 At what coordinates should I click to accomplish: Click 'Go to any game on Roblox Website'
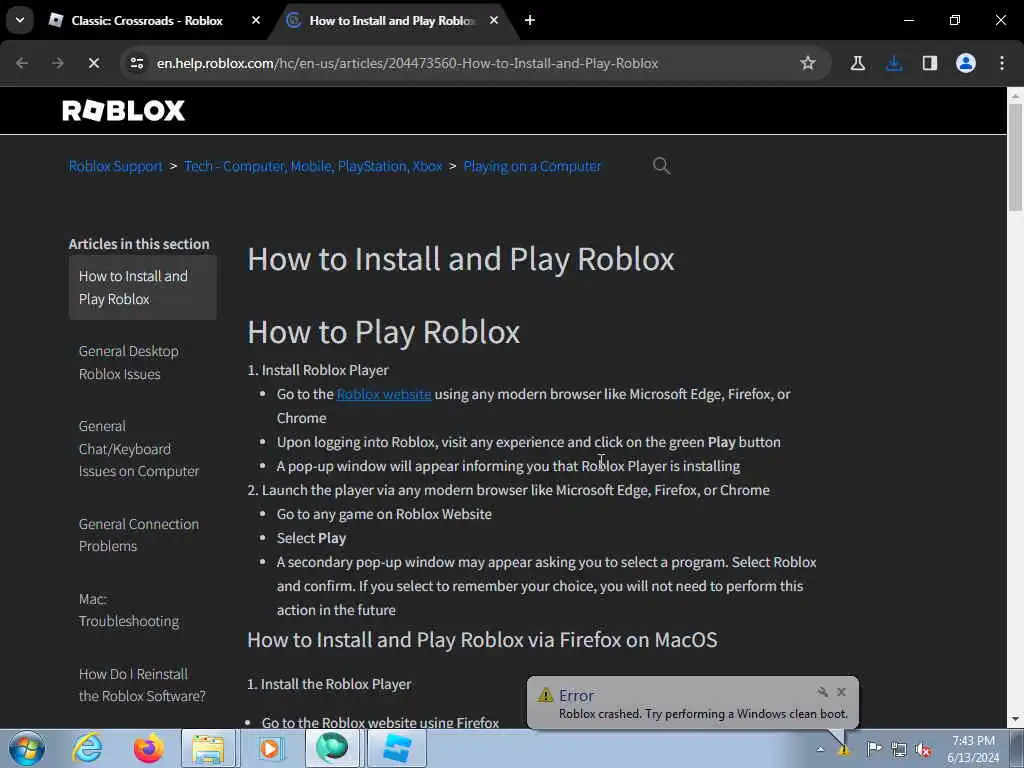[384, 514]
